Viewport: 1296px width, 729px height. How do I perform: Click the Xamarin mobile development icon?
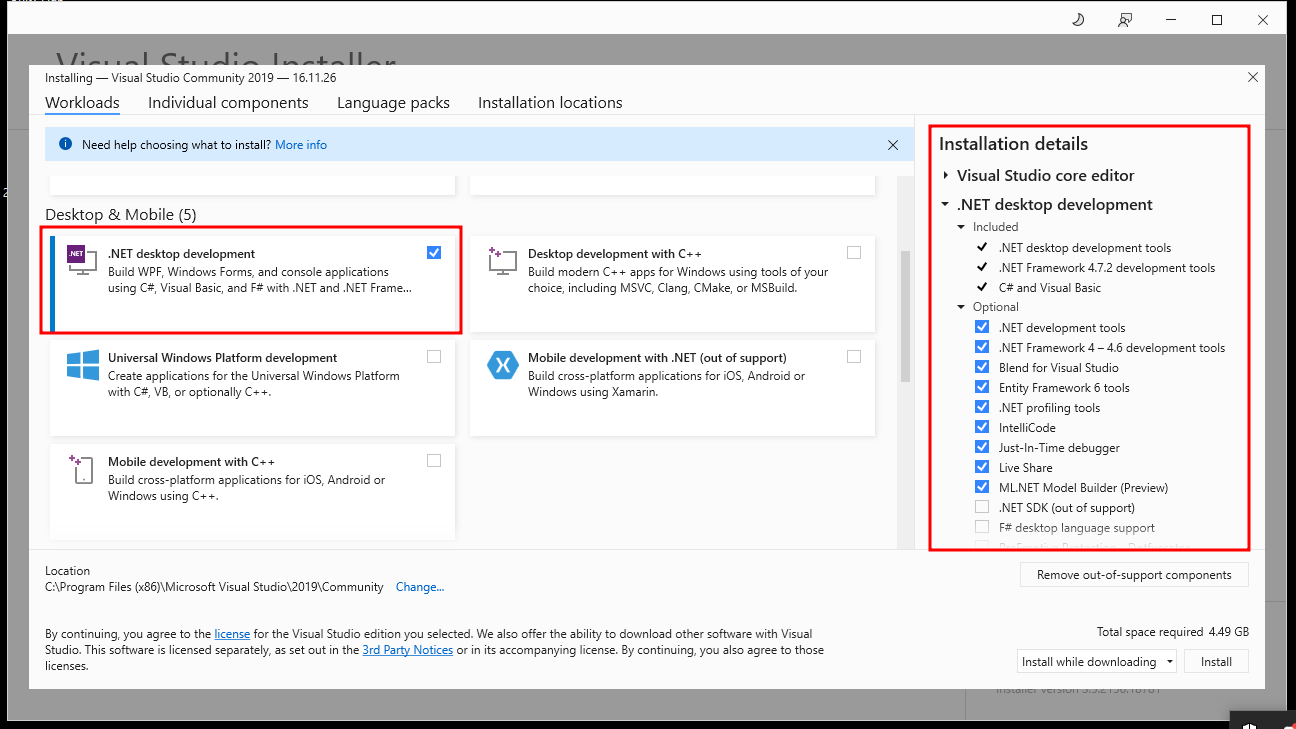pos(502,365)
